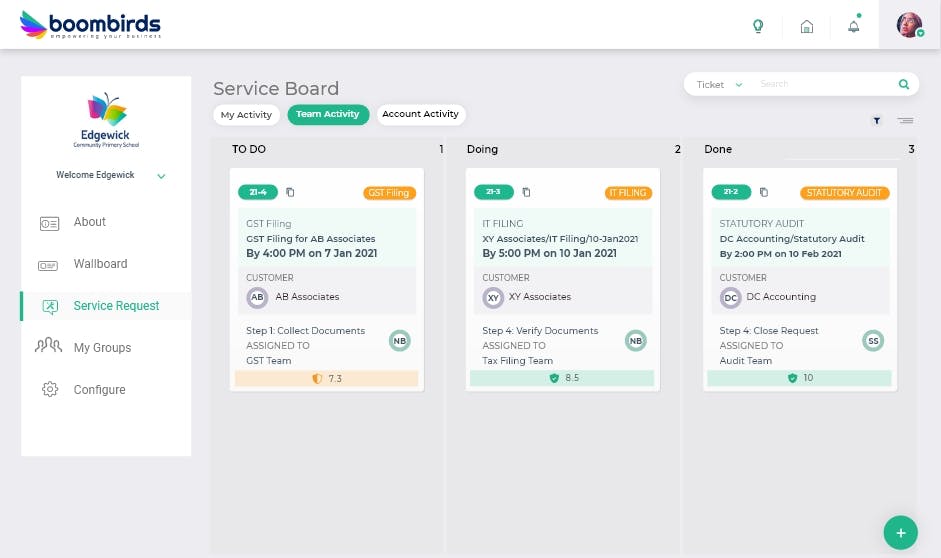Copy ticket 21-2 using copy icon

tap(763, 192)
